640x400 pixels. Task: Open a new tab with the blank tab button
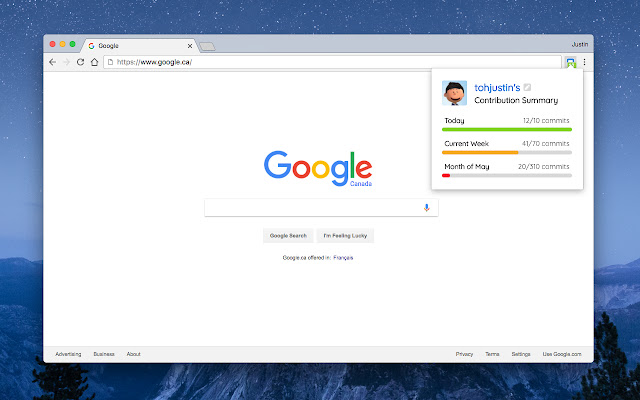(207, 47)
